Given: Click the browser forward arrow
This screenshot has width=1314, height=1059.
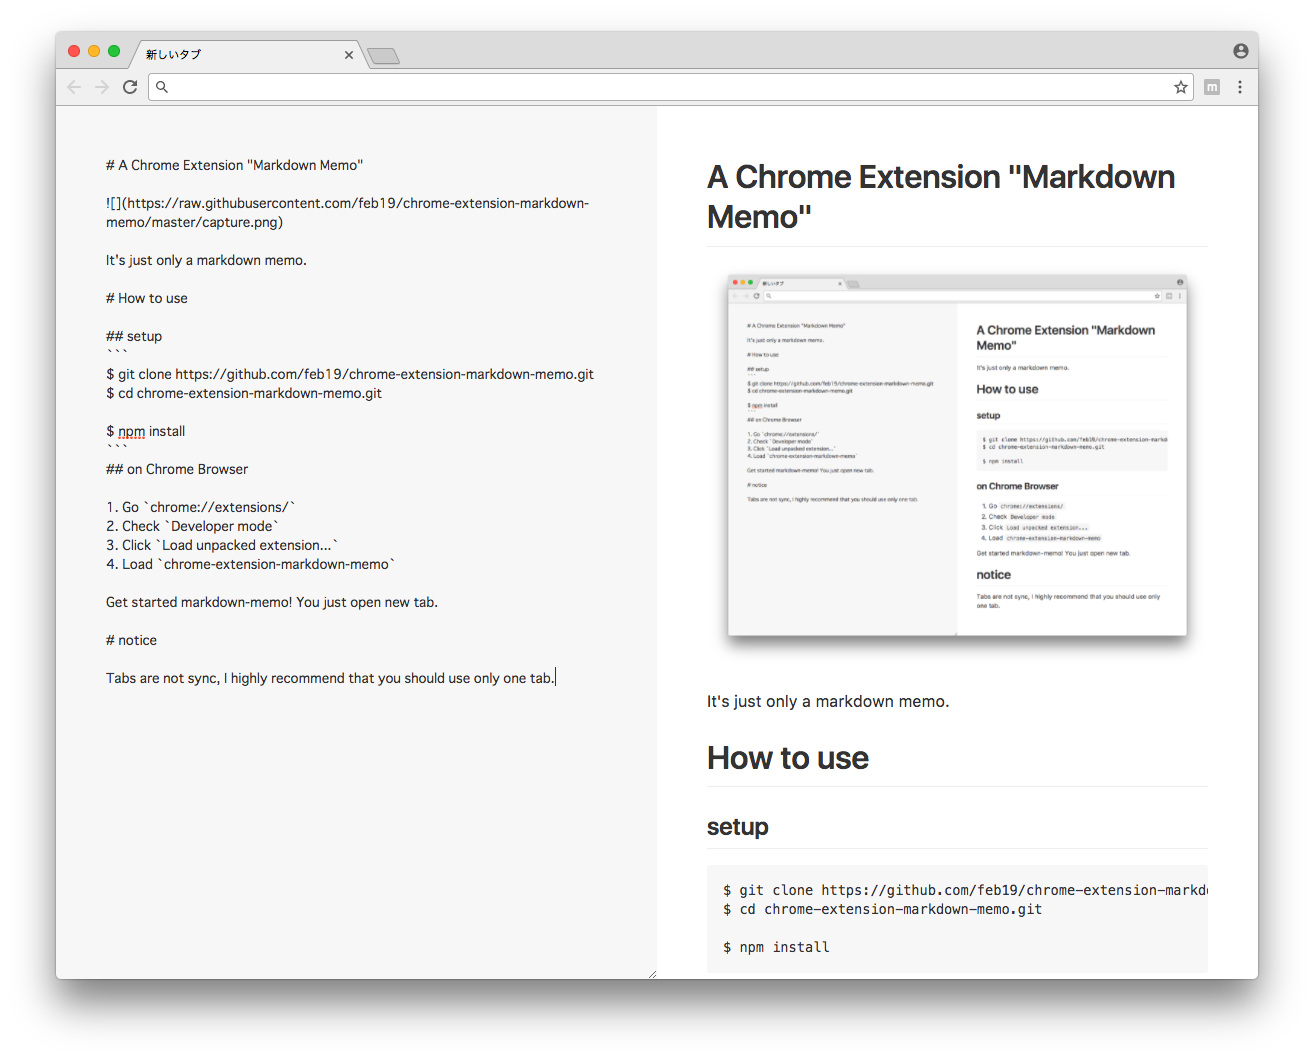Looking at the screenshot, I should click(x=102, y=87).
